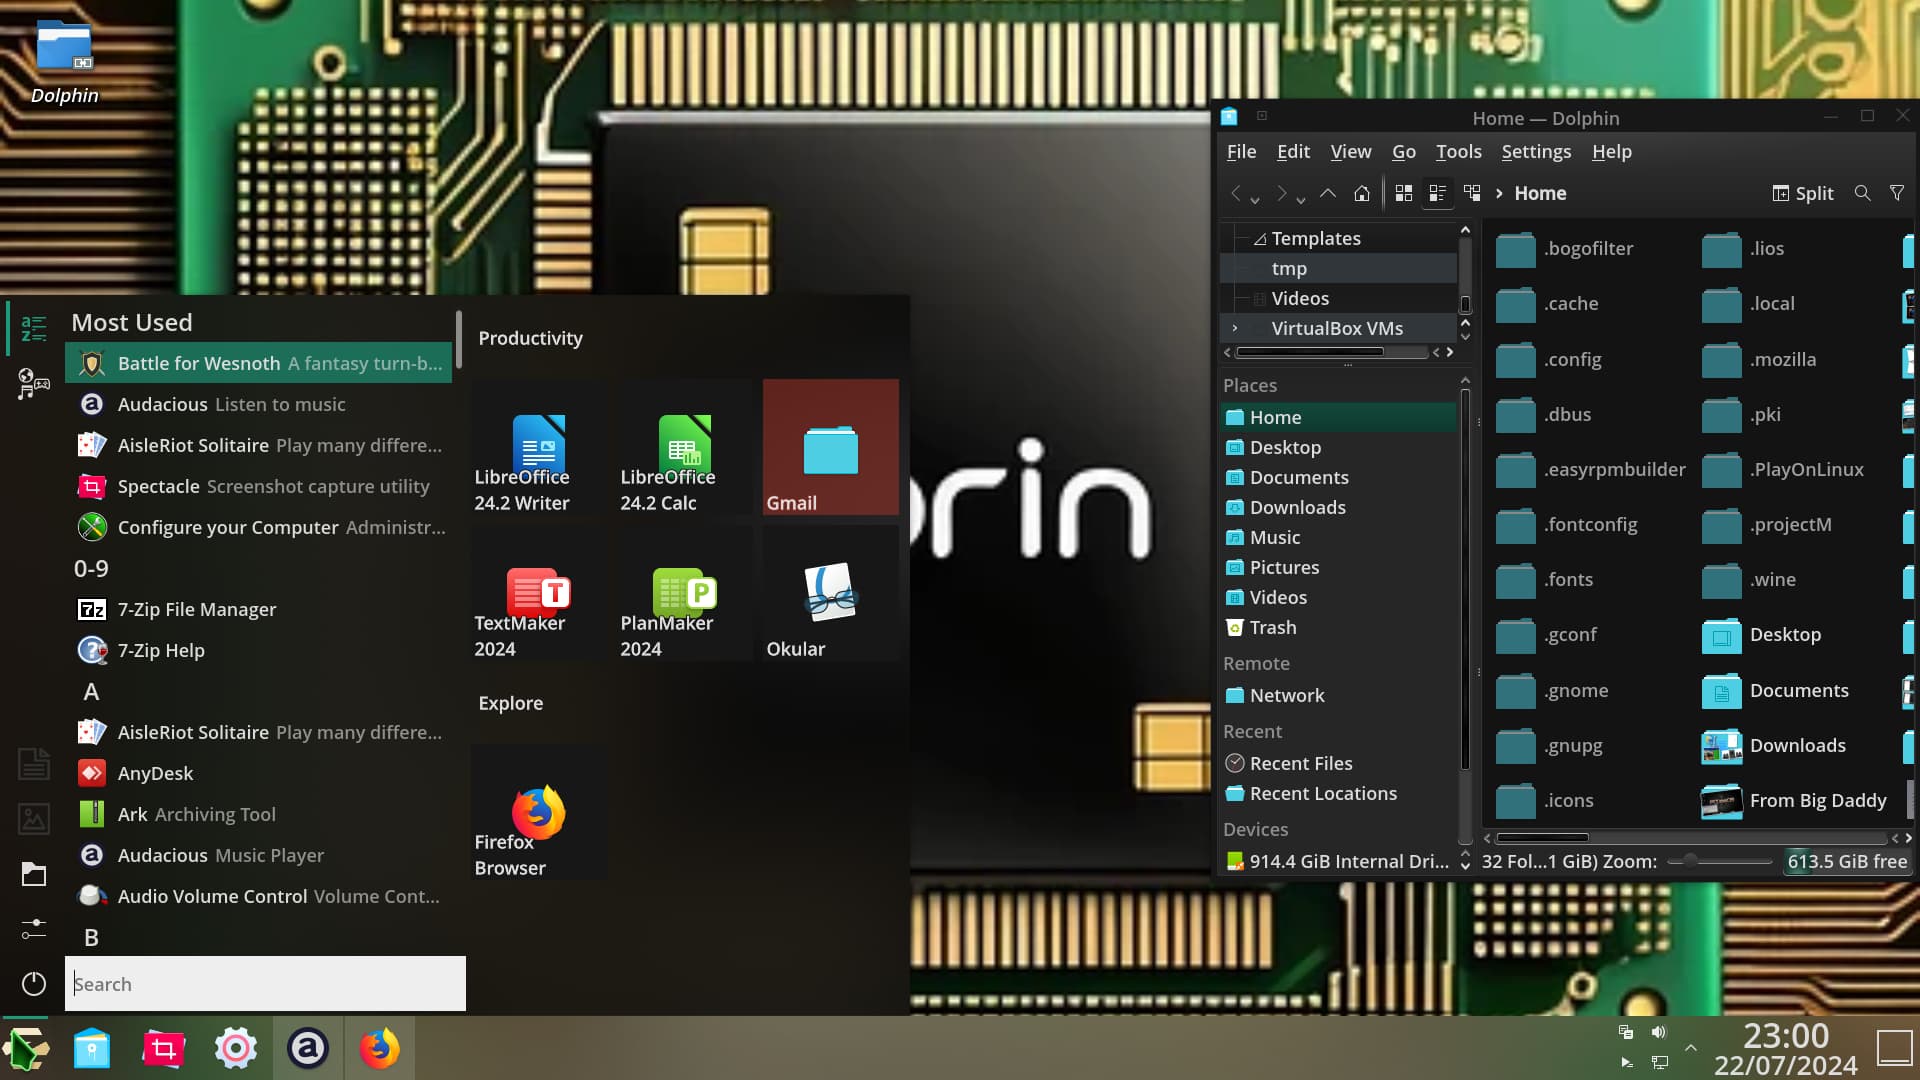Select tmp in the folders tree
Image resolution: width=1920 pixels, height=1080 pixels.
(x=1338, y=268)
